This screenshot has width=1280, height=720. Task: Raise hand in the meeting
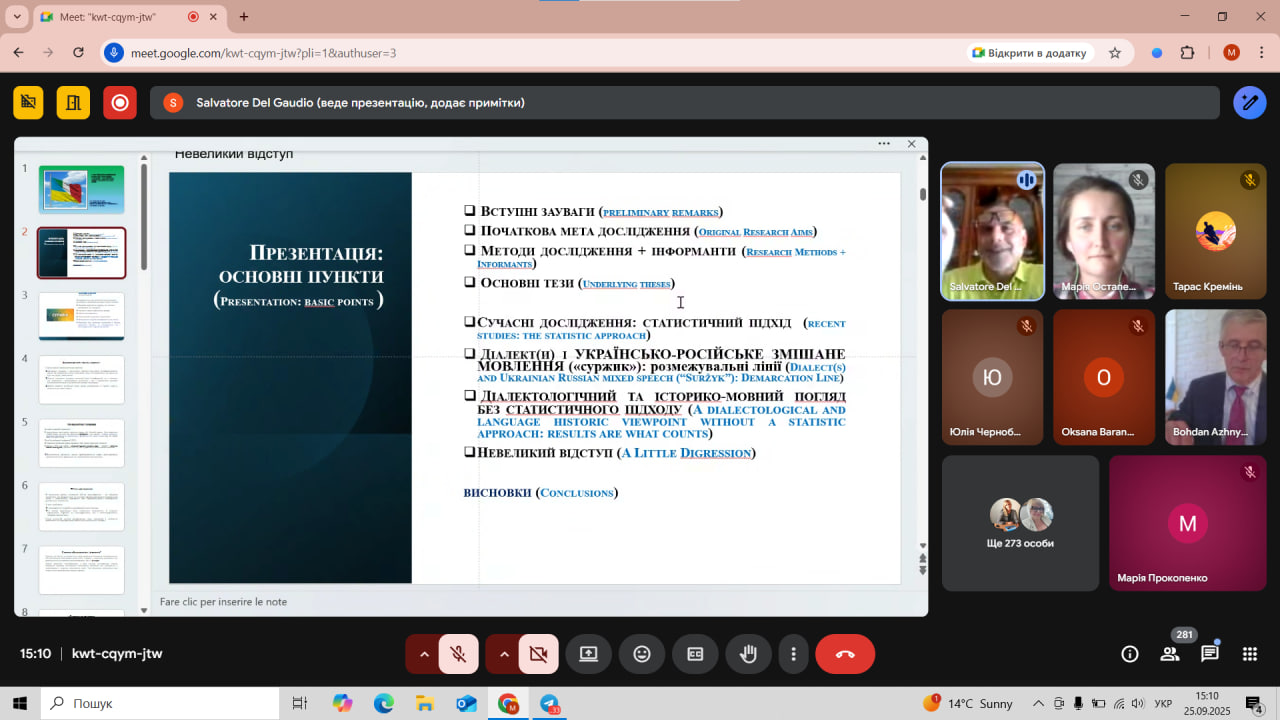pyautogui.click(x=748, y=654)
